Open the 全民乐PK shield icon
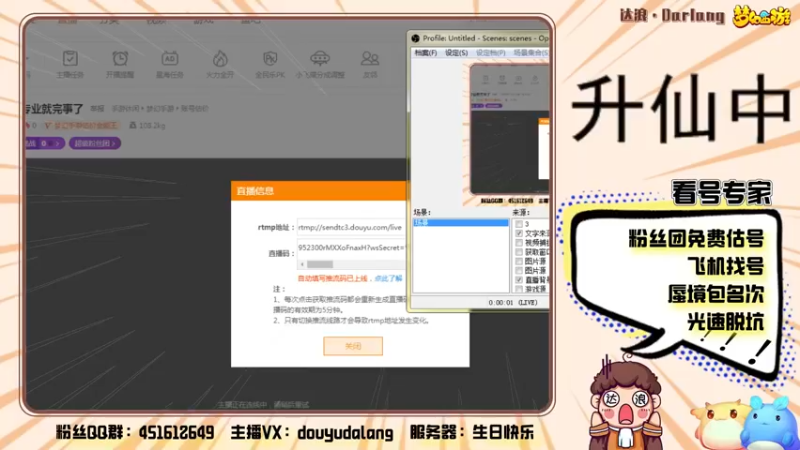The width and height of the screenshot is (800, 450). click(270, 59)
